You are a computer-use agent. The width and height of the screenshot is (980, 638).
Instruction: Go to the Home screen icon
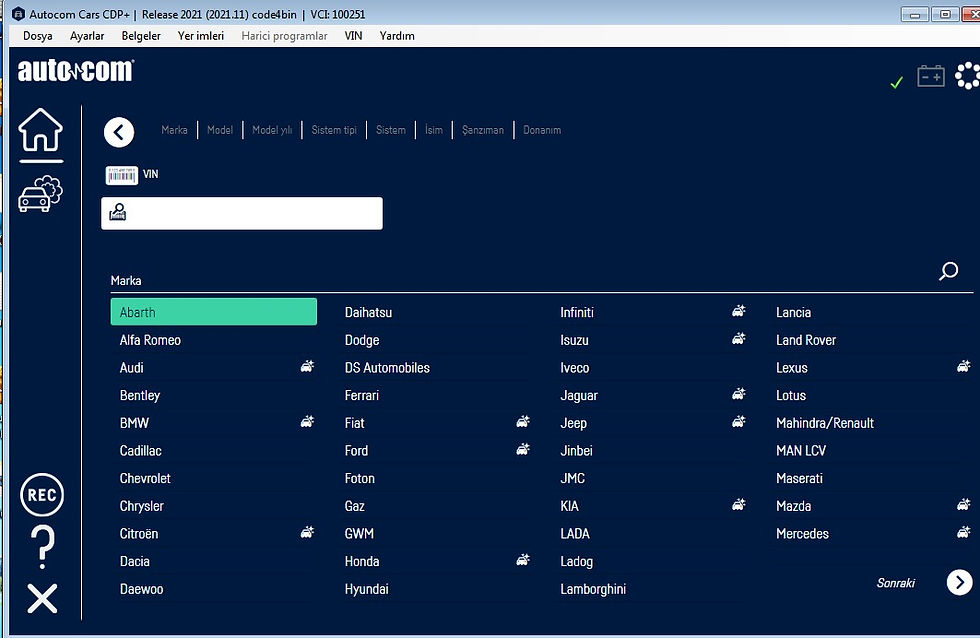click(x=41, y=130)
